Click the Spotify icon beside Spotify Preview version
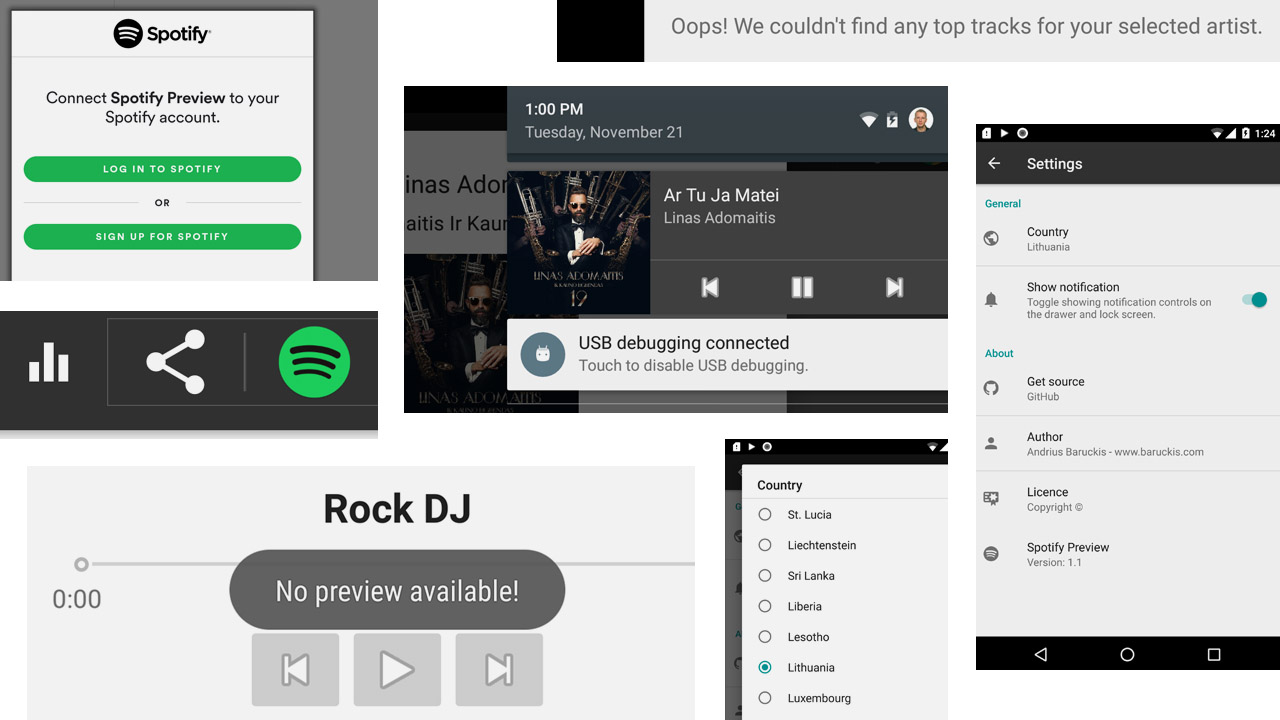This screenshot has height=720, width=1280. [991, 553]
